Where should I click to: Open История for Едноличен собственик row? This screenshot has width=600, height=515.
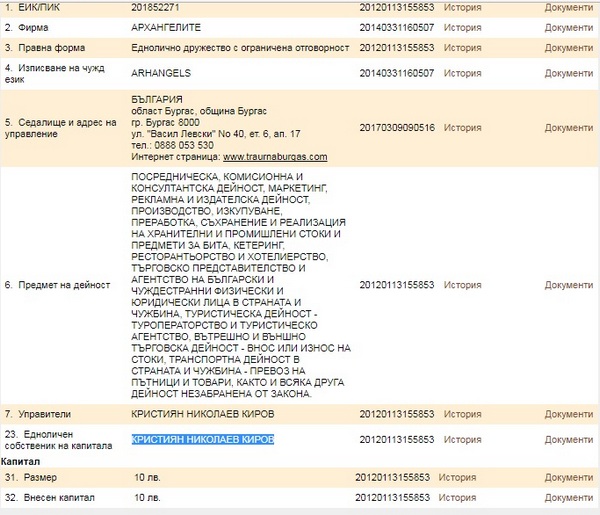(x=462, y=440)
